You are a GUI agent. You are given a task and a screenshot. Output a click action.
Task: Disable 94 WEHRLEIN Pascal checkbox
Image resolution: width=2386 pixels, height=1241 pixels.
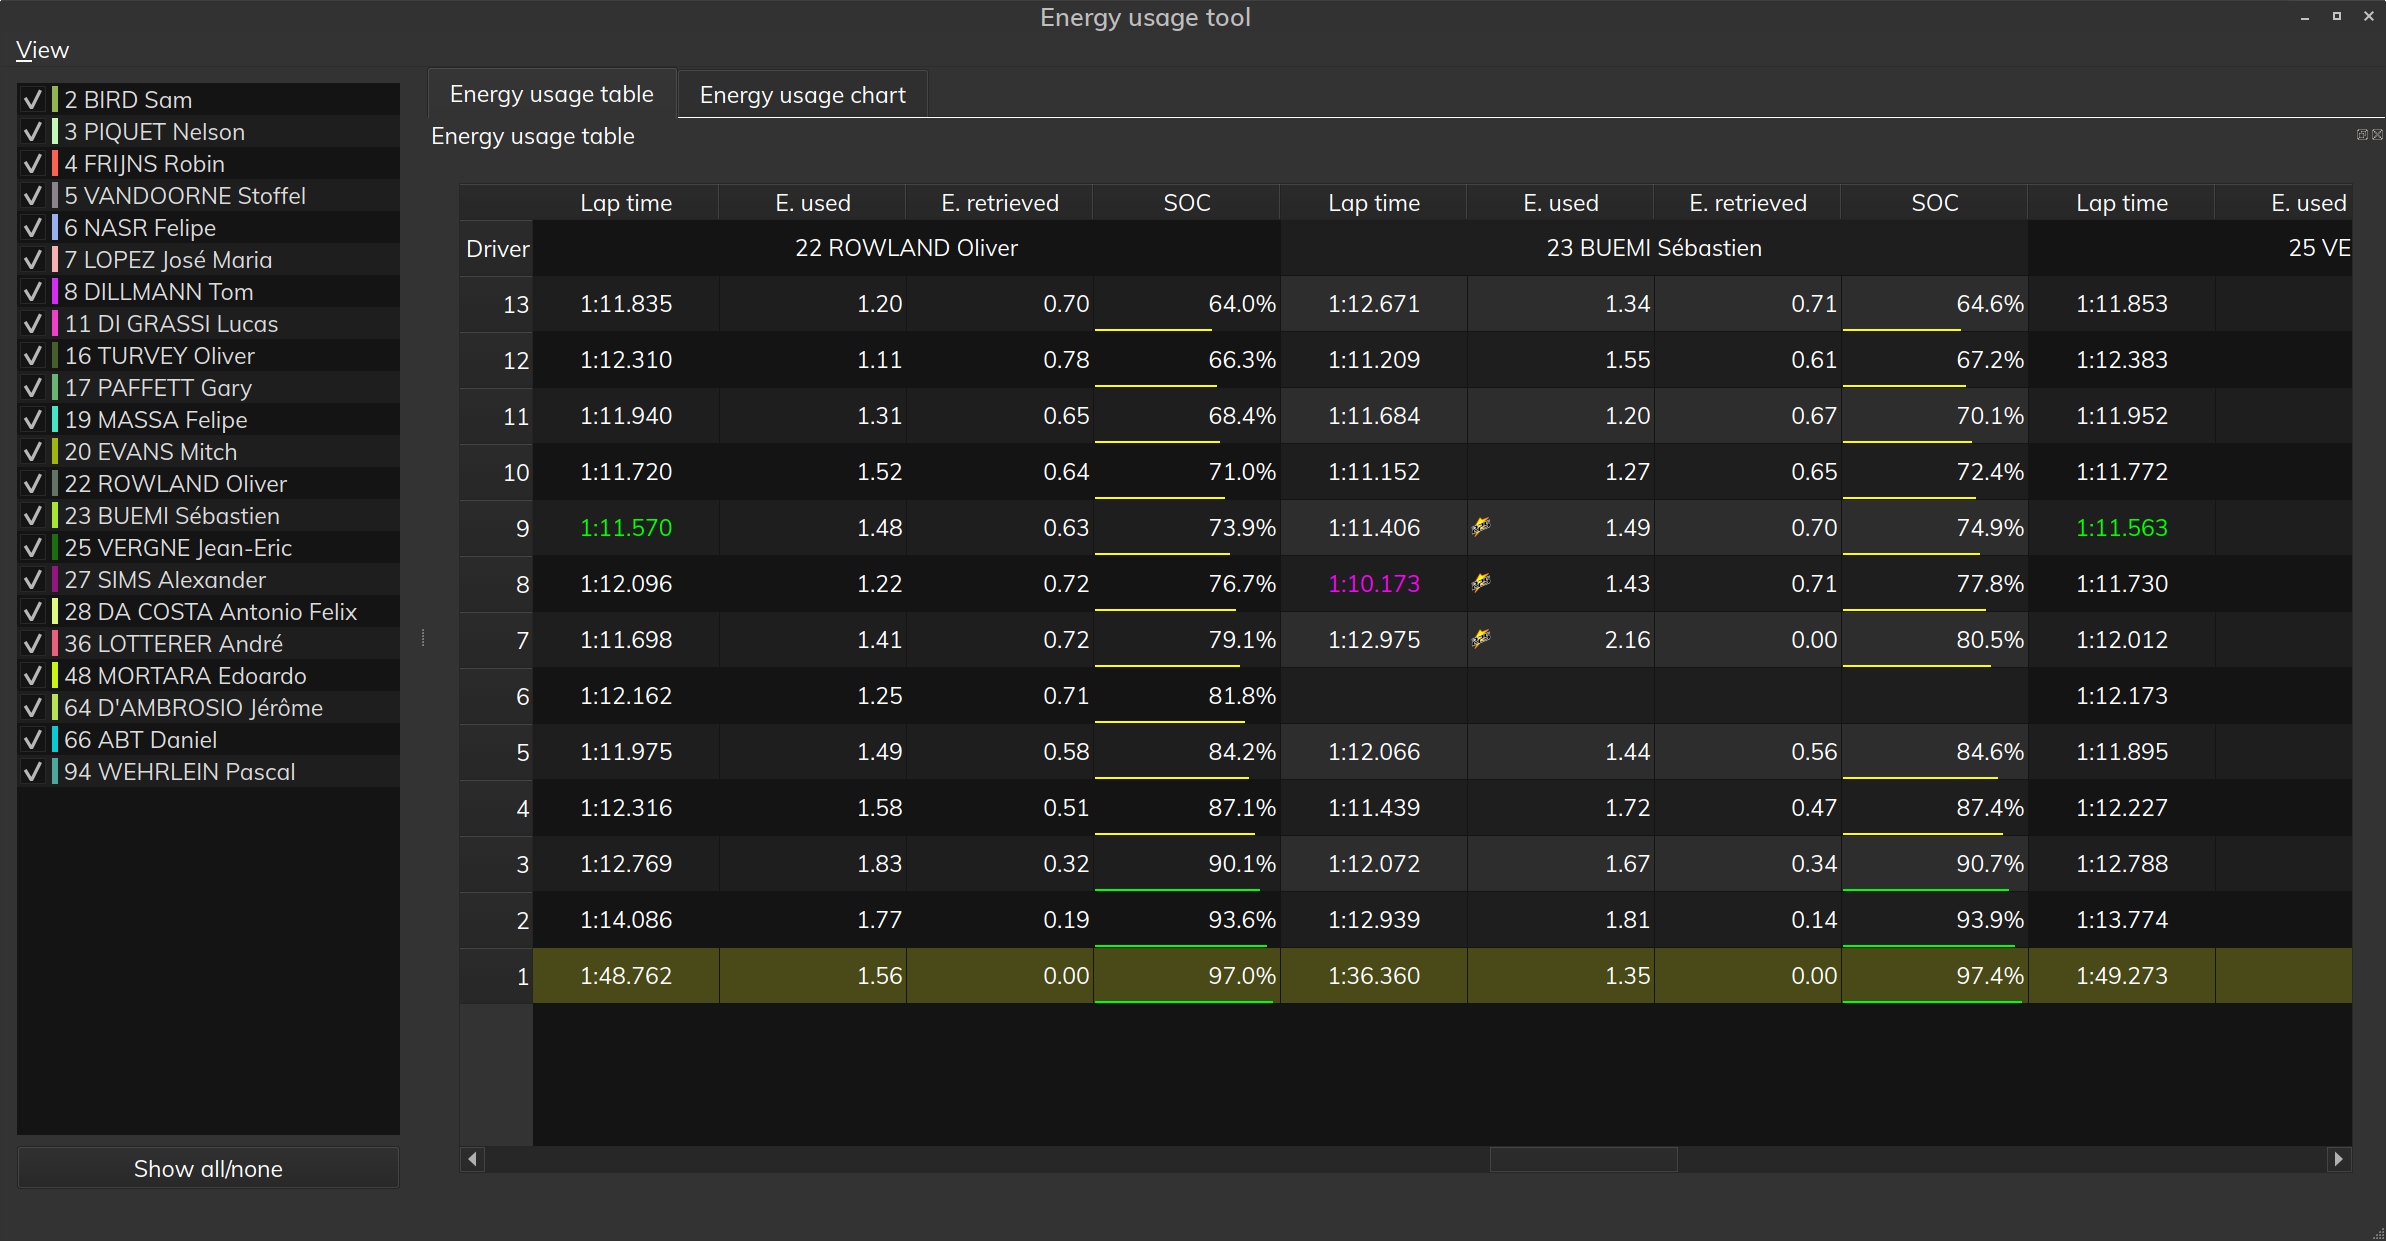pos(32,772)
